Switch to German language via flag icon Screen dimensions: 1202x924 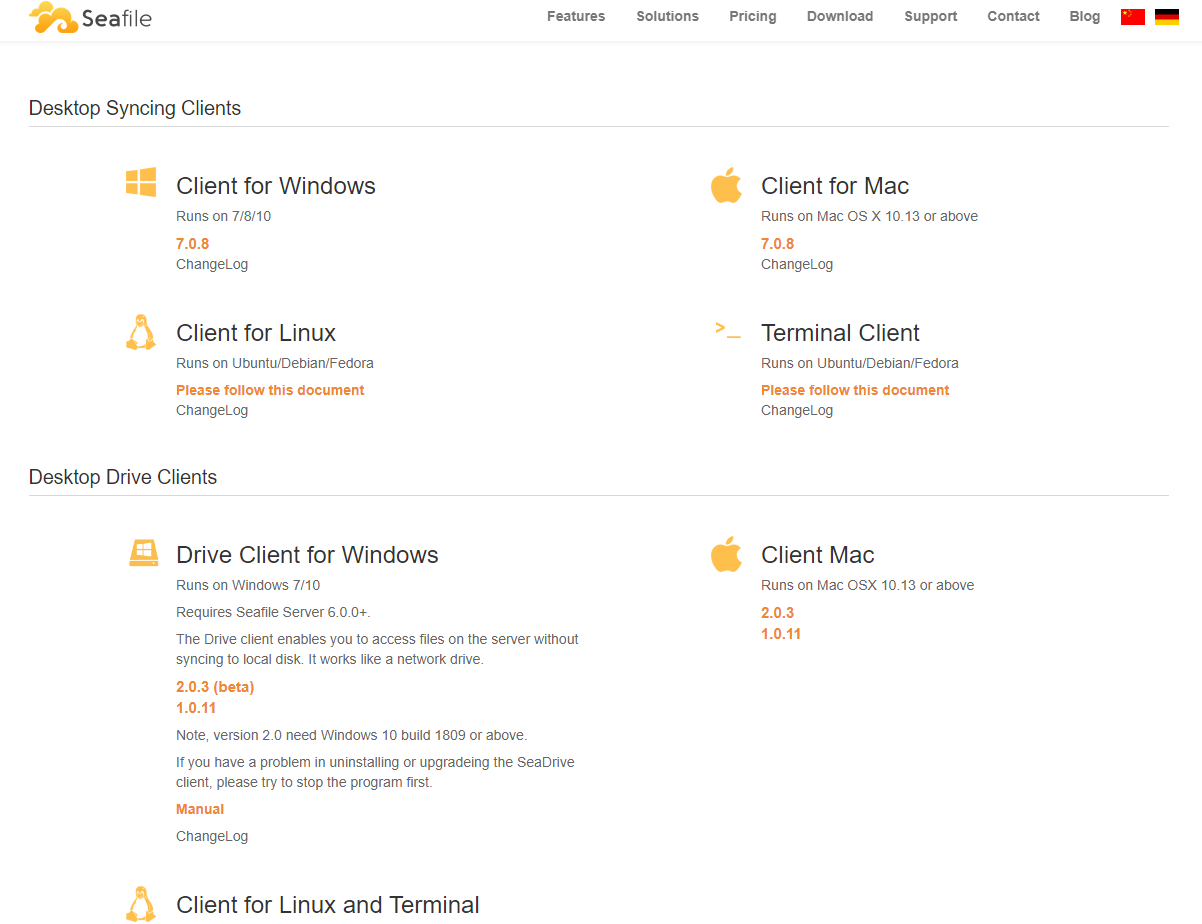[x=1166, y=16]
